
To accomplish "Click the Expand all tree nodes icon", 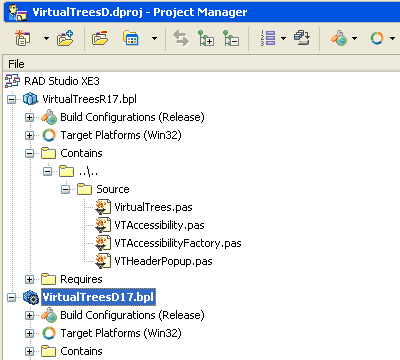I will click(206, 38).
